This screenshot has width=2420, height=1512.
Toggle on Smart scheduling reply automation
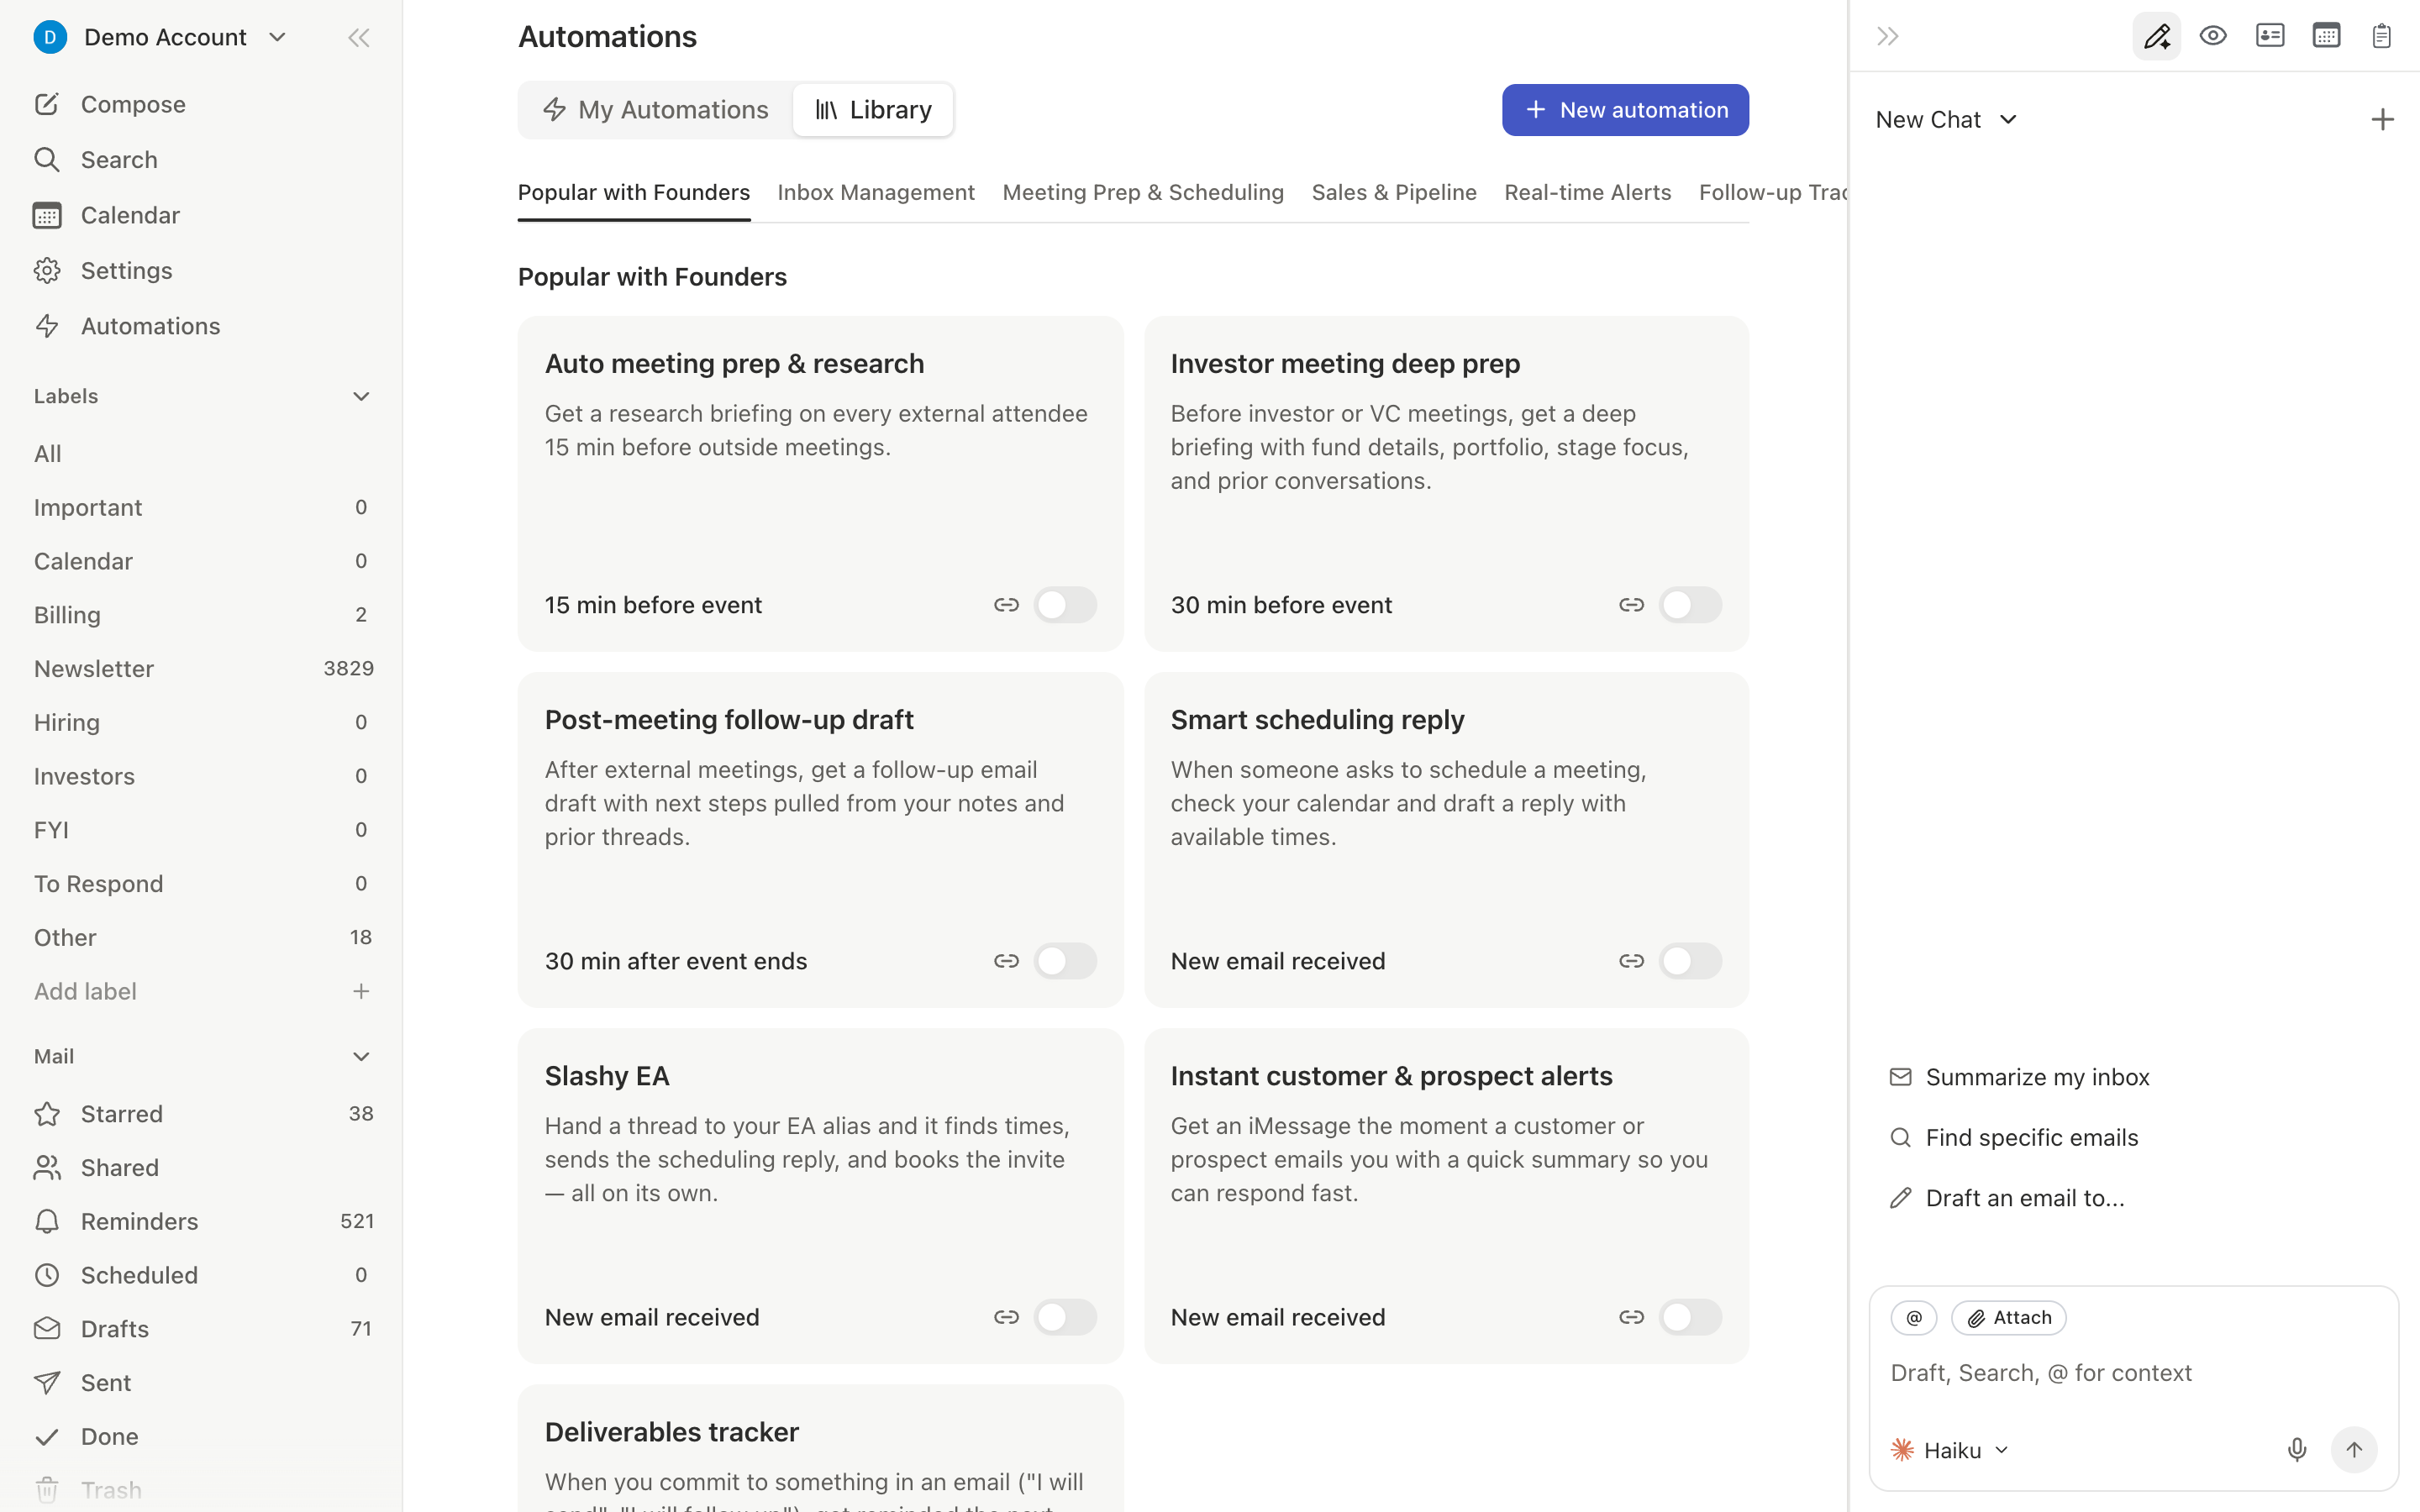point(1690,961)
